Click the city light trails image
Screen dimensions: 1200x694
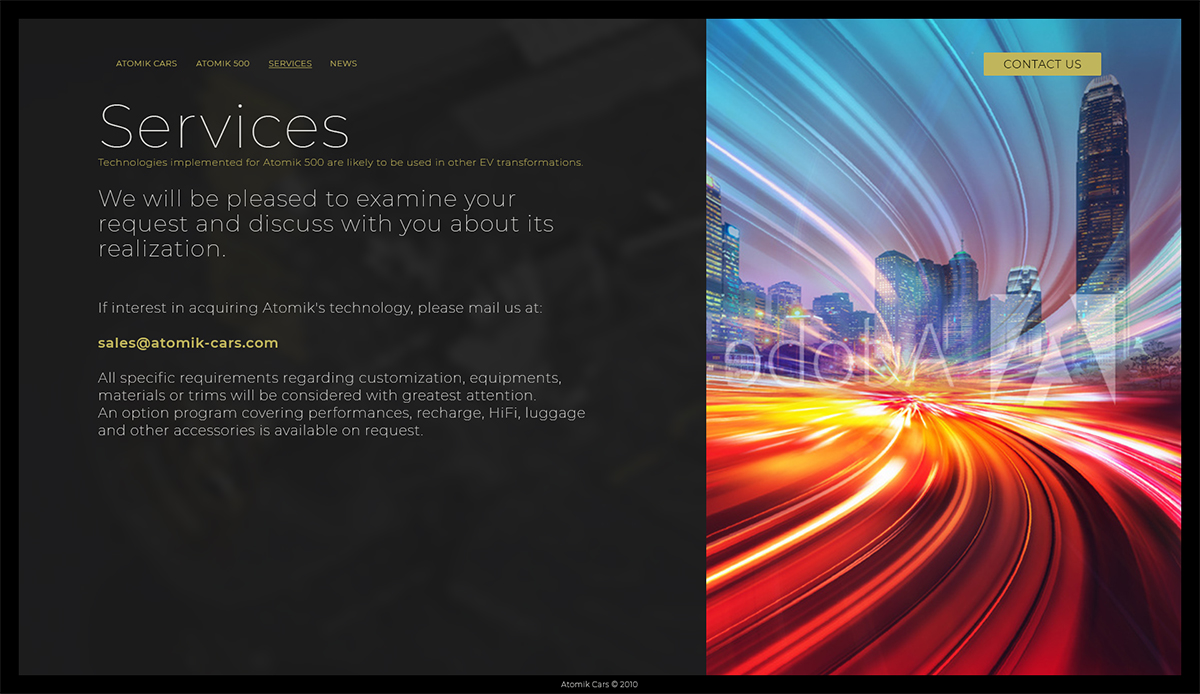[x=943, y=347]
